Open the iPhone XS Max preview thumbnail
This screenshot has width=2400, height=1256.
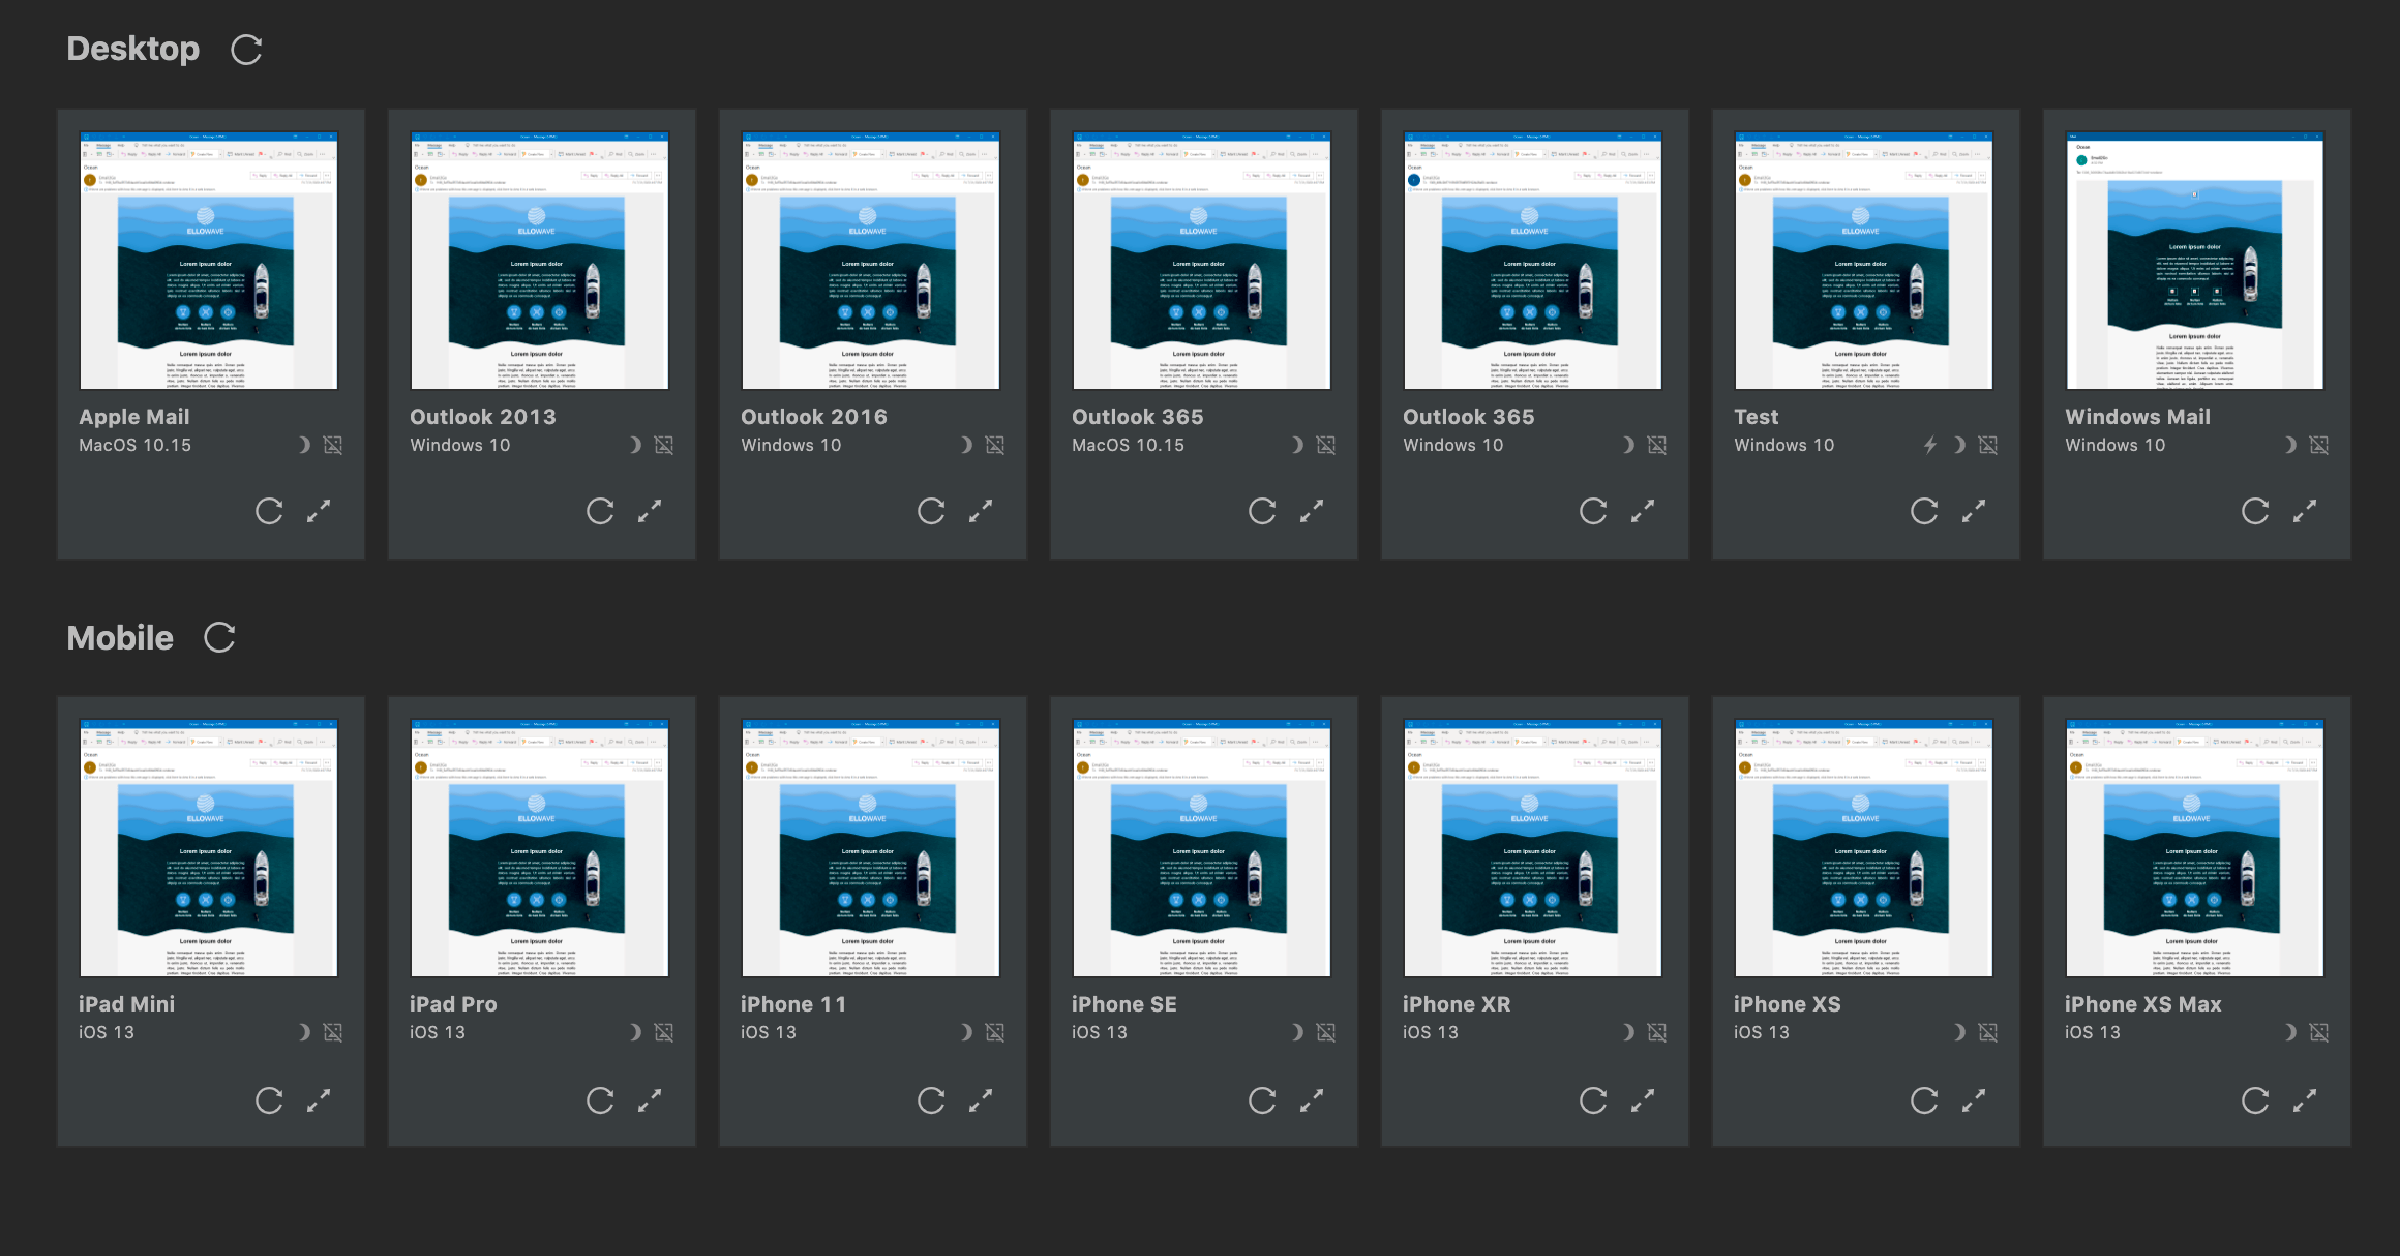pos(2195,847)
